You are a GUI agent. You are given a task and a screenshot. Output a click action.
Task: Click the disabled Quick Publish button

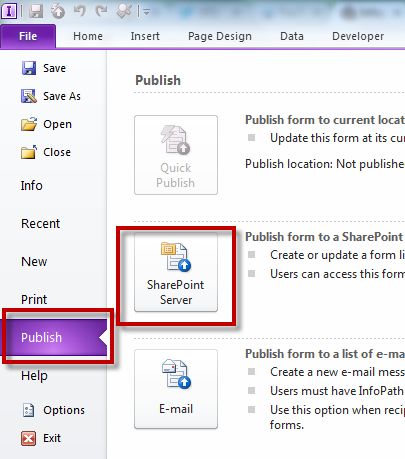click(x=176, y=155)
